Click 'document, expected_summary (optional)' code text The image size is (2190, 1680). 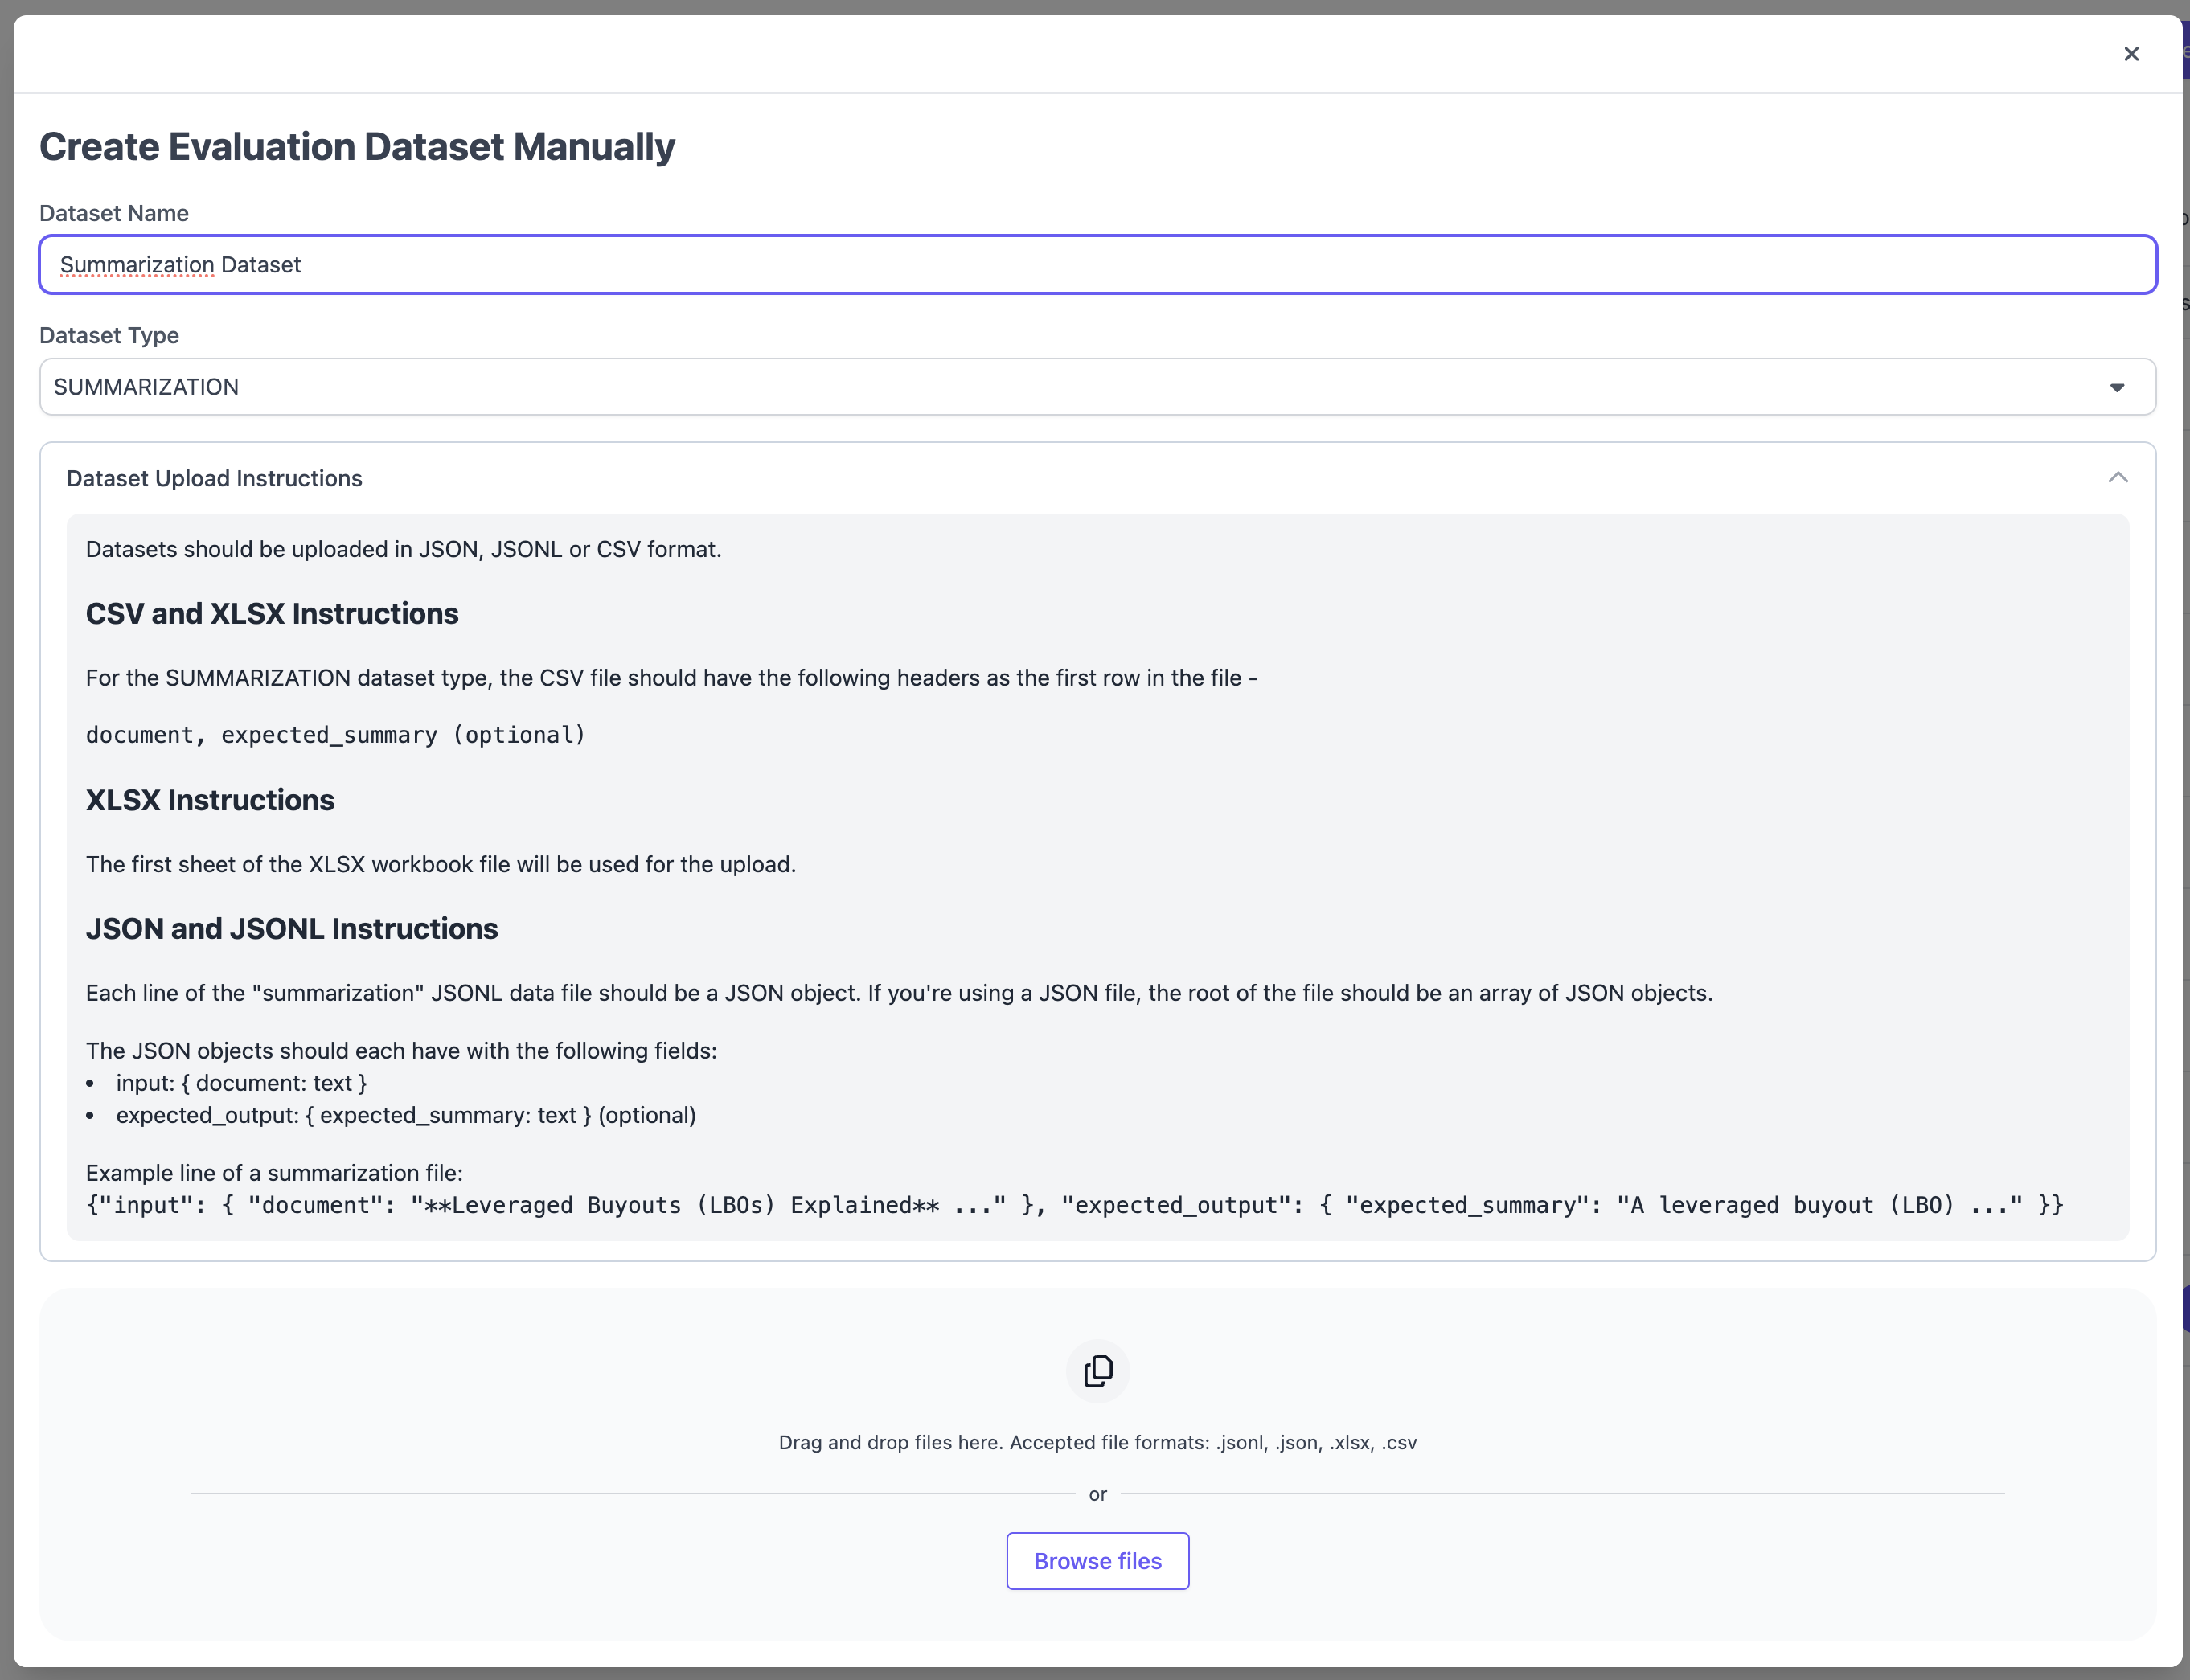tap(335, 735)
